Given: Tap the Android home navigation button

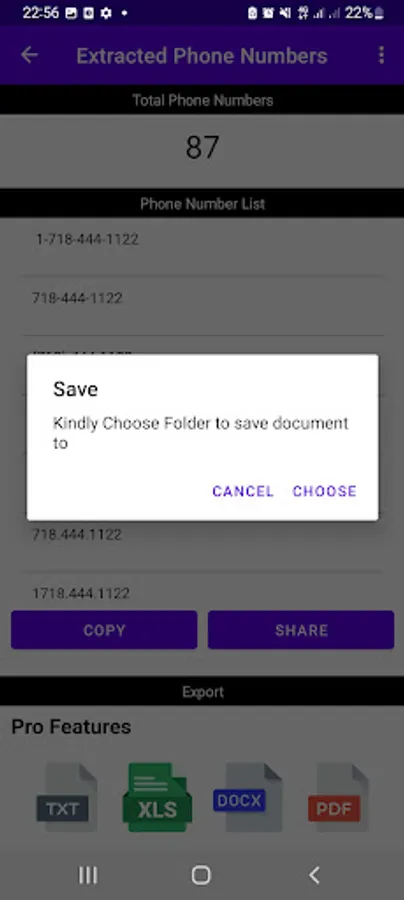Looking at the screenshot, I should [201, 875].
